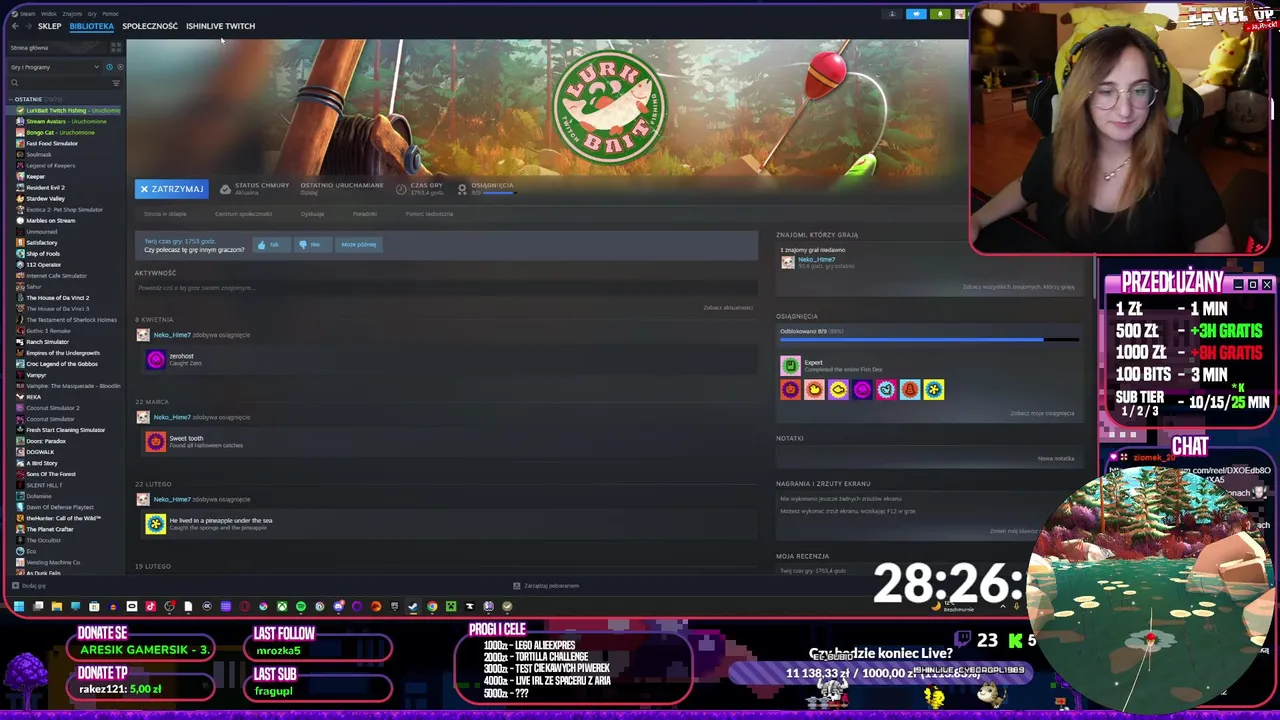Open Dodaj grę at the bottom left
Viewport: 1280px width, 720px height.
(x=27, y=586)
